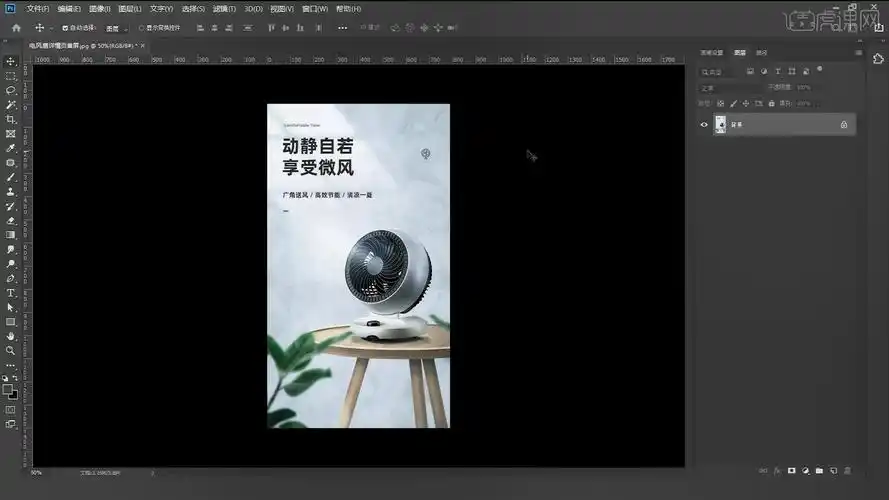This screenshot has width=889, height=500.
Task: Select the Rectangular Marquee tool
Action: click(x=11, y=76)
